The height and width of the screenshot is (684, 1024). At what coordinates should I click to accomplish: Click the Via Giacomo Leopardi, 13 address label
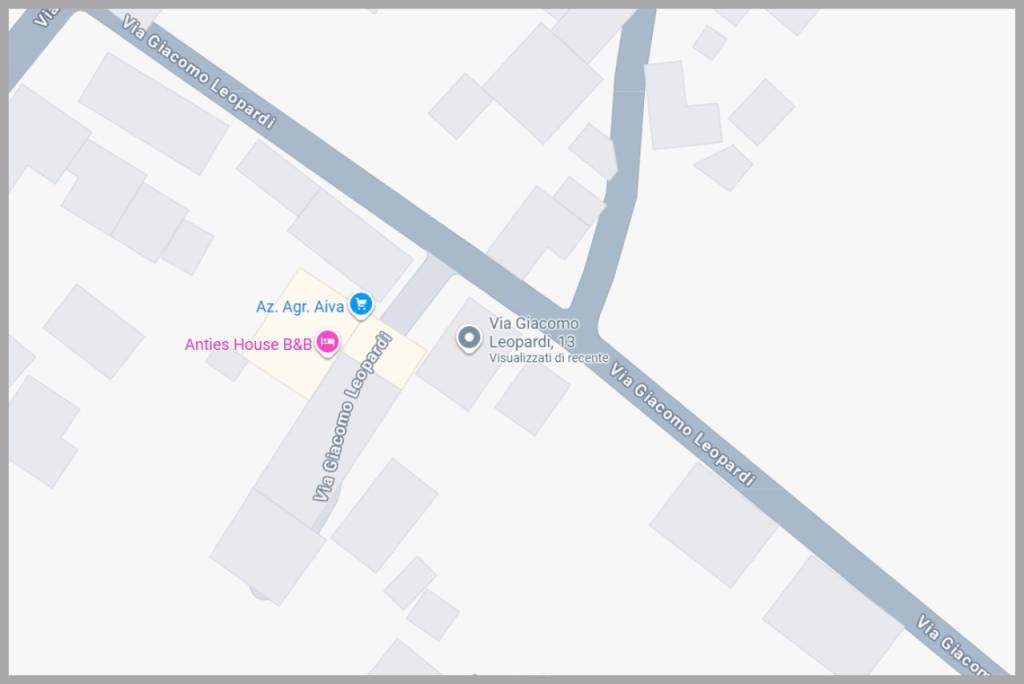tap(534, 333)
